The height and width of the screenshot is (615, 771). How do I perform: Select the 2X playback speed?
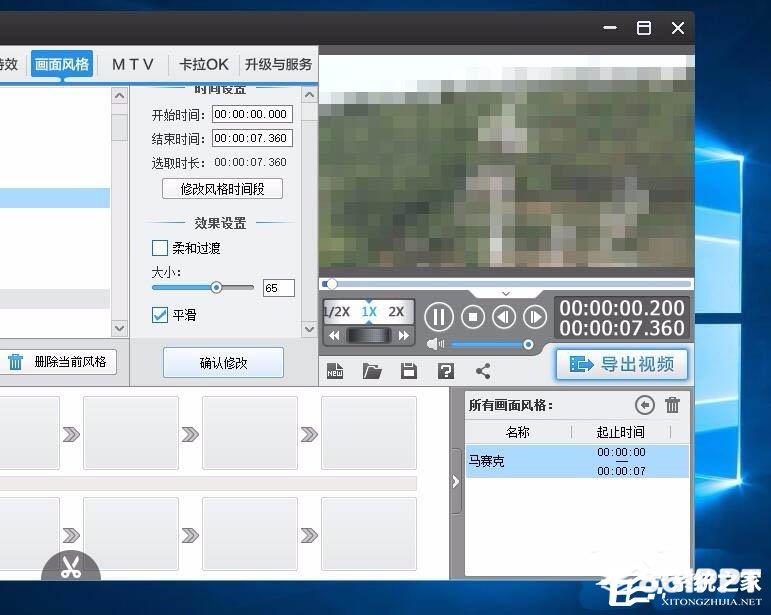(396, 312)
